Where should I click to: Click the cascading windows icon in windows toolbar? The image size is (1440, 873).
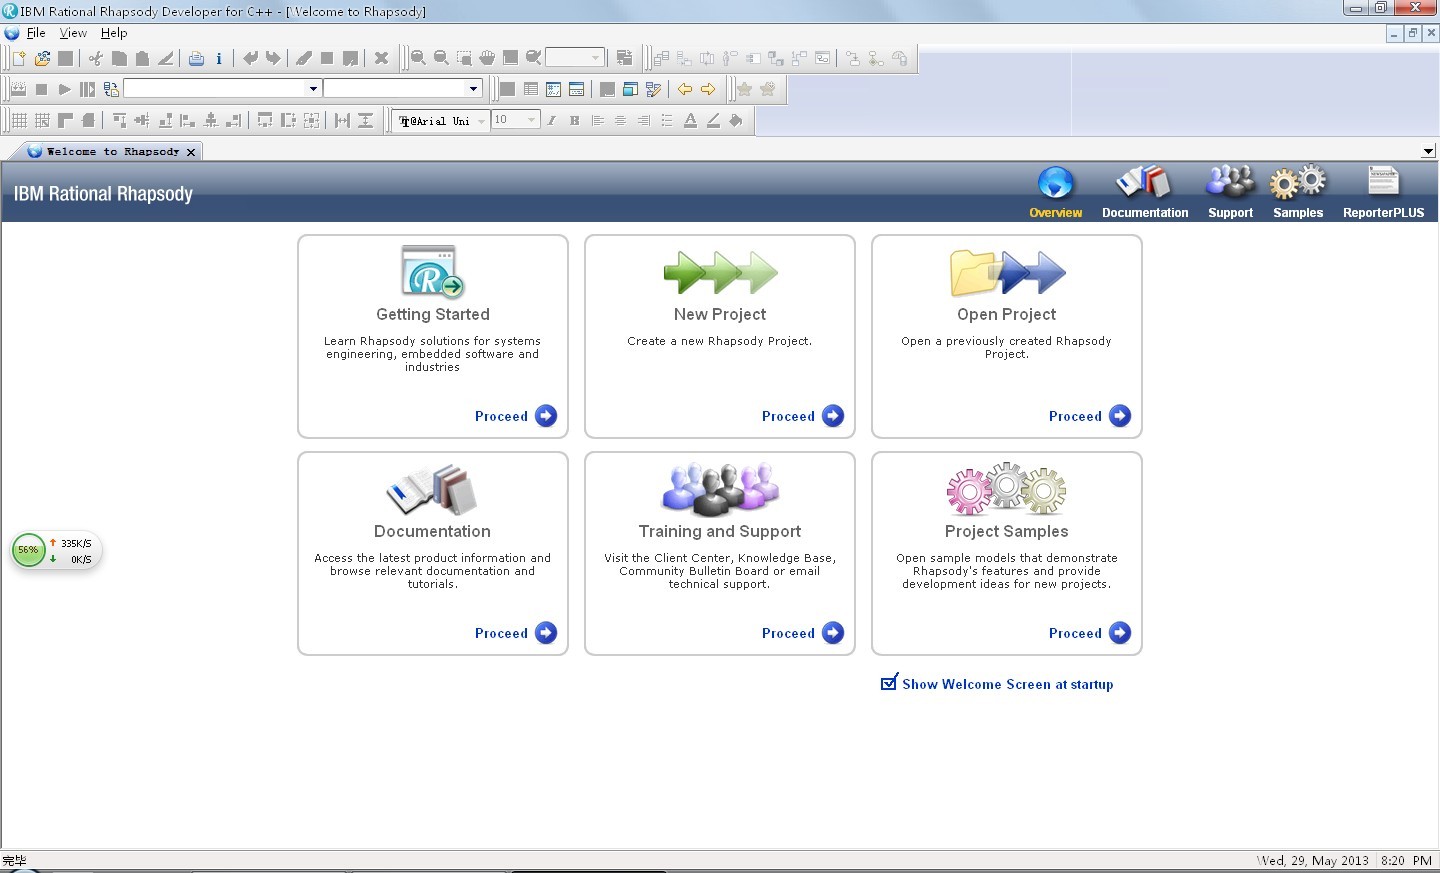point(630,89)
